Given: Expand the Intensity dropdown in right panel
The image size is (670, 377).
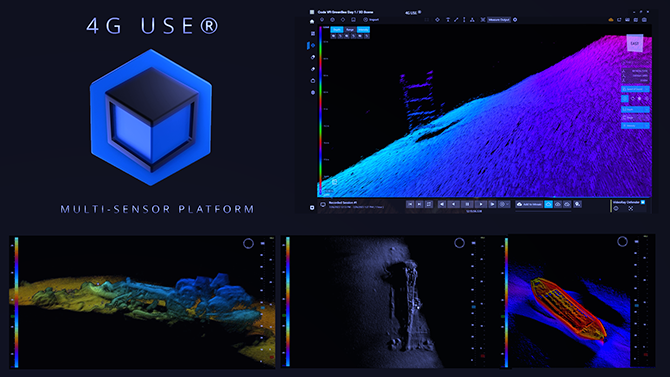Looking at the screenshot, I should click(635, 126).
